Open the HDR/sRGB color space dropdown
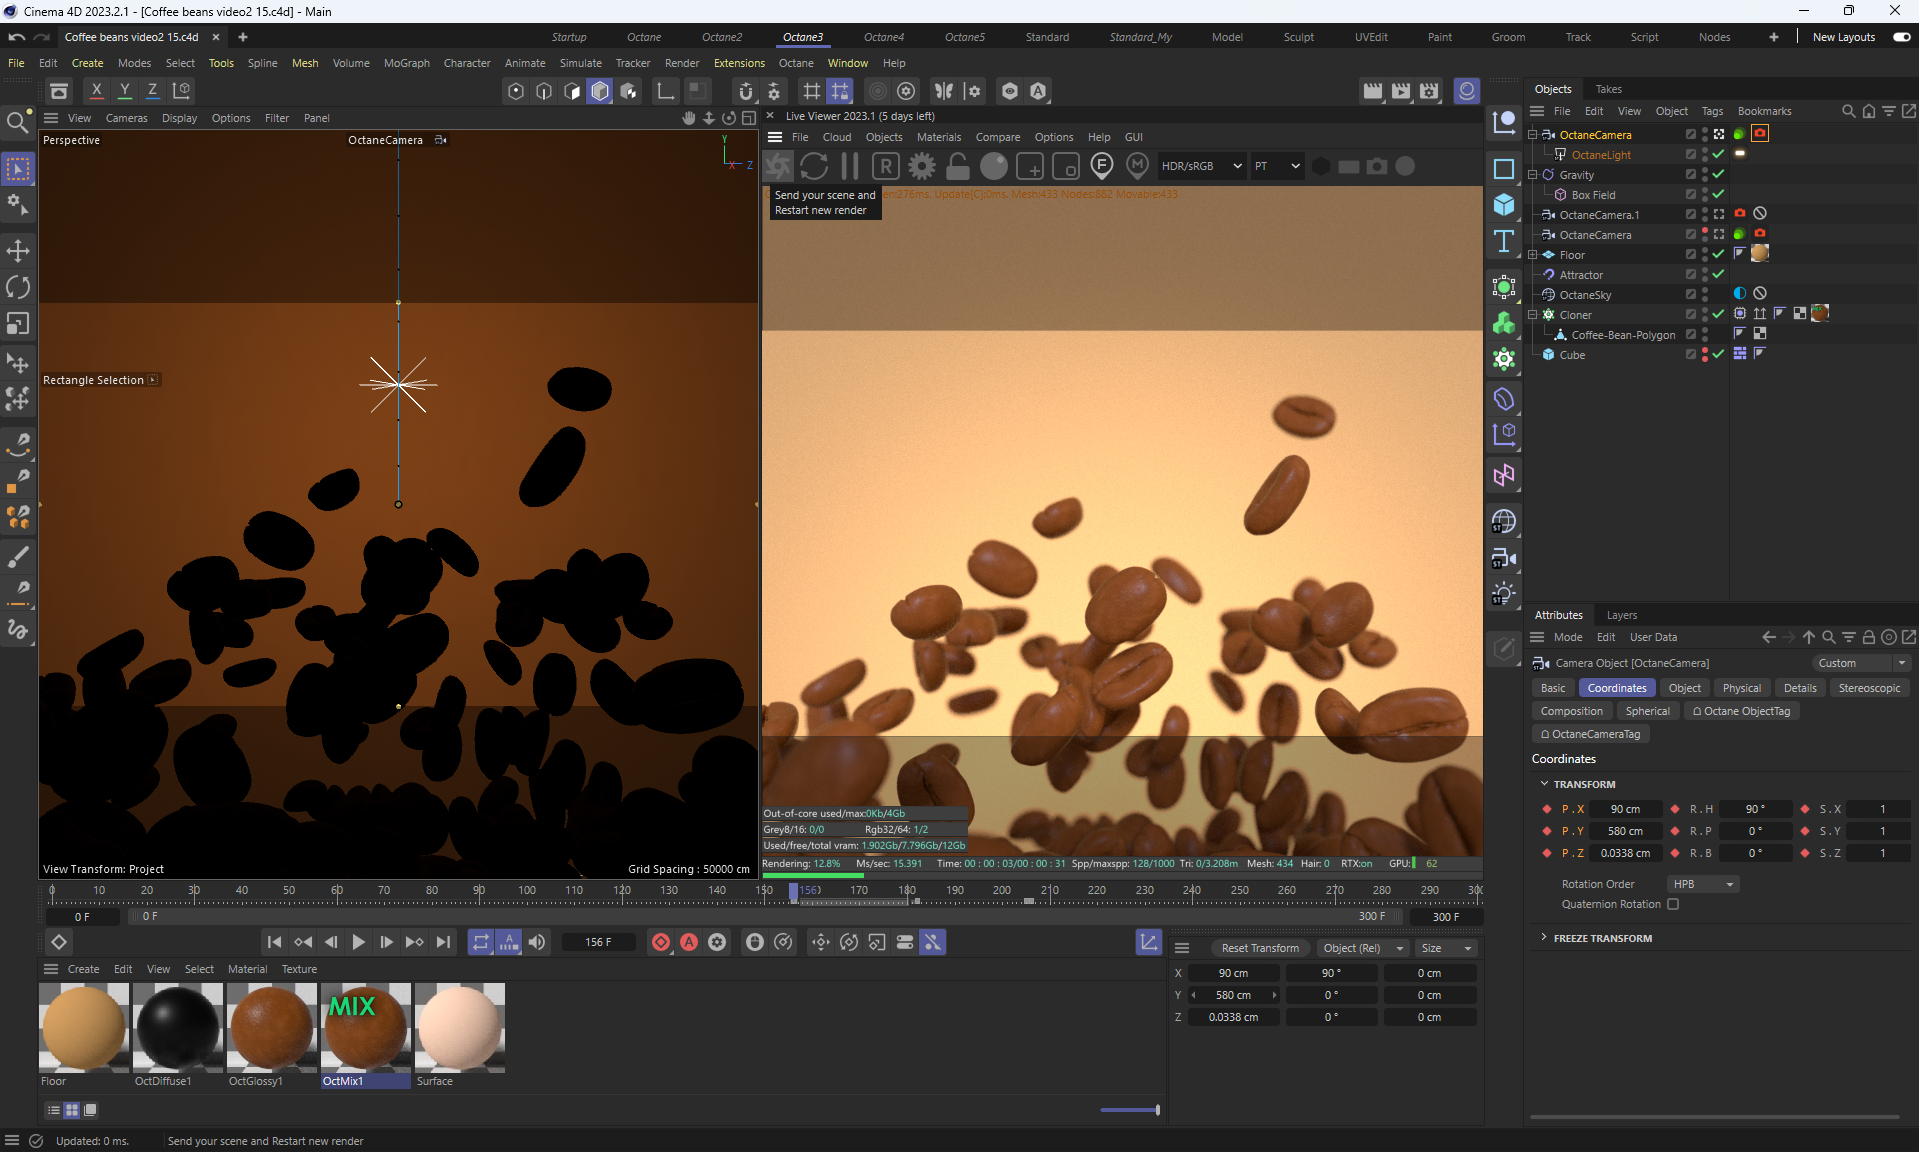 1200,166
